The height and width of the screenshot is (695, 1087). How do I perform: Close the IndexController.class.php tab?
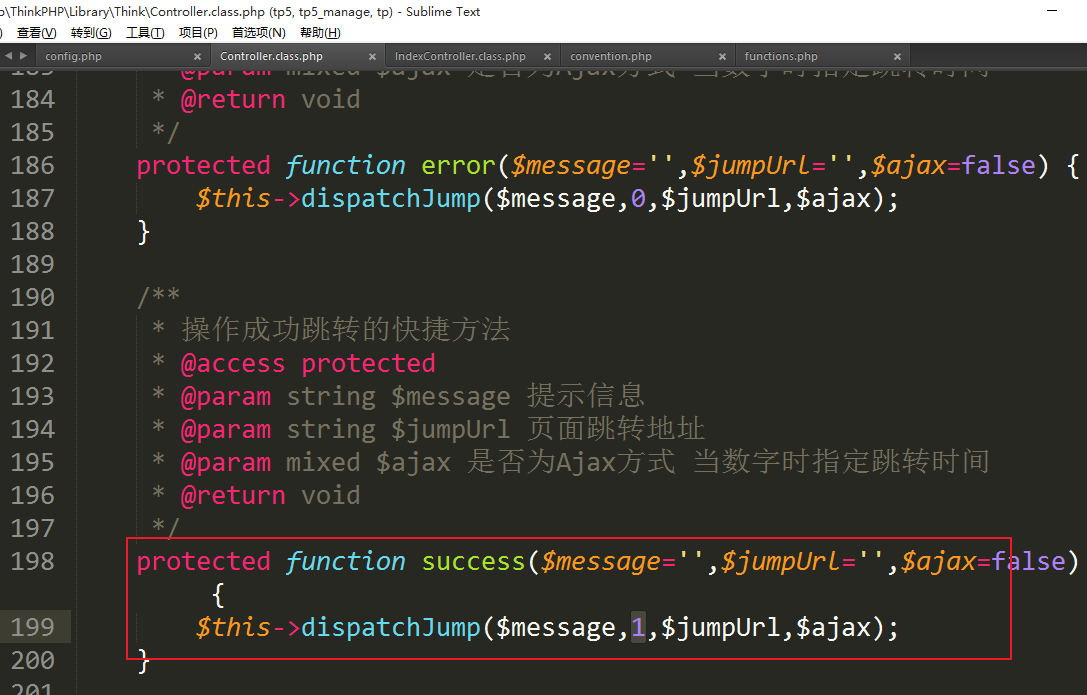(x=548, y=57)
